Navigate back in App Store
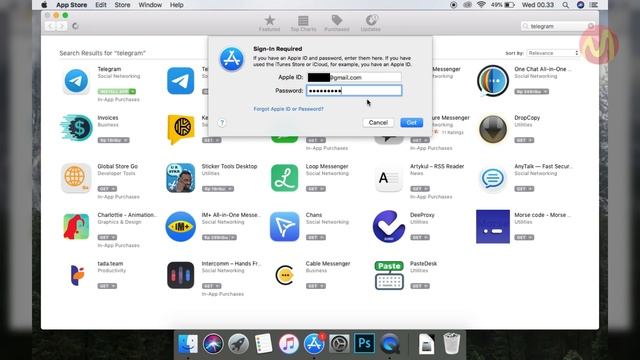 coord(50,26)
